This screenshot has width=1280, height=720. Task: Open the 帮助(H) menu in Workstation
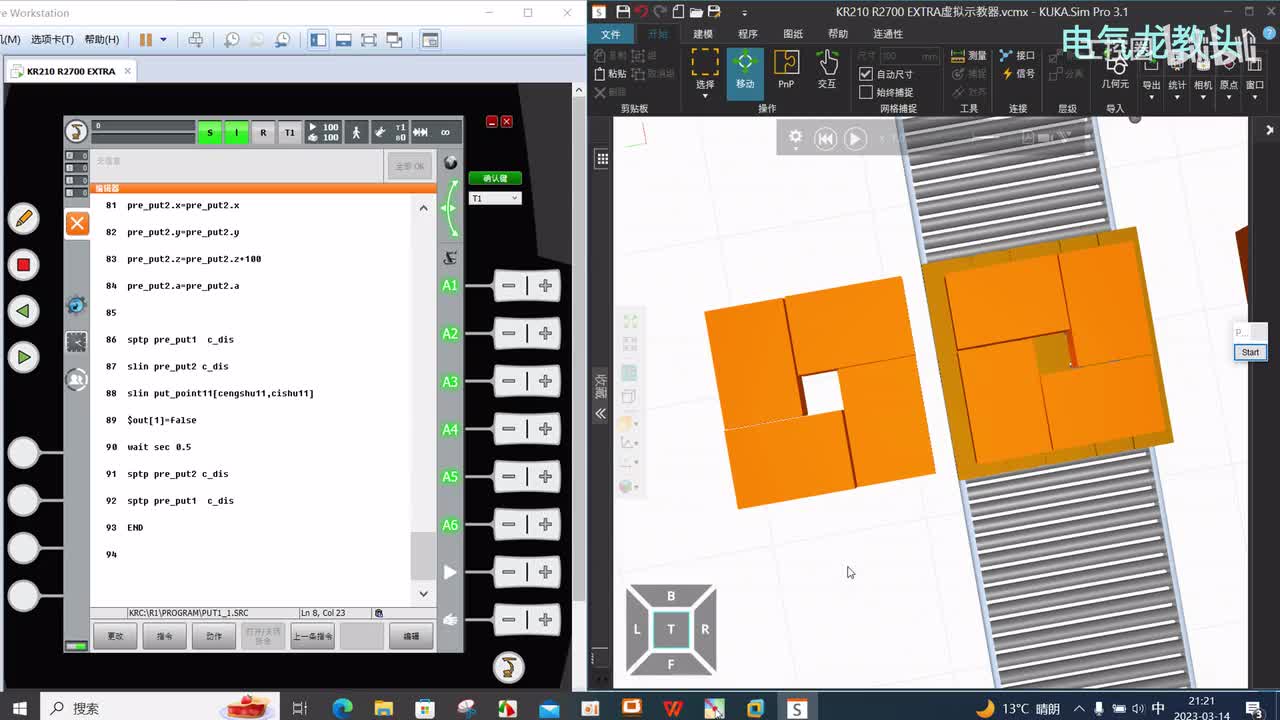[x=101, y=40]
